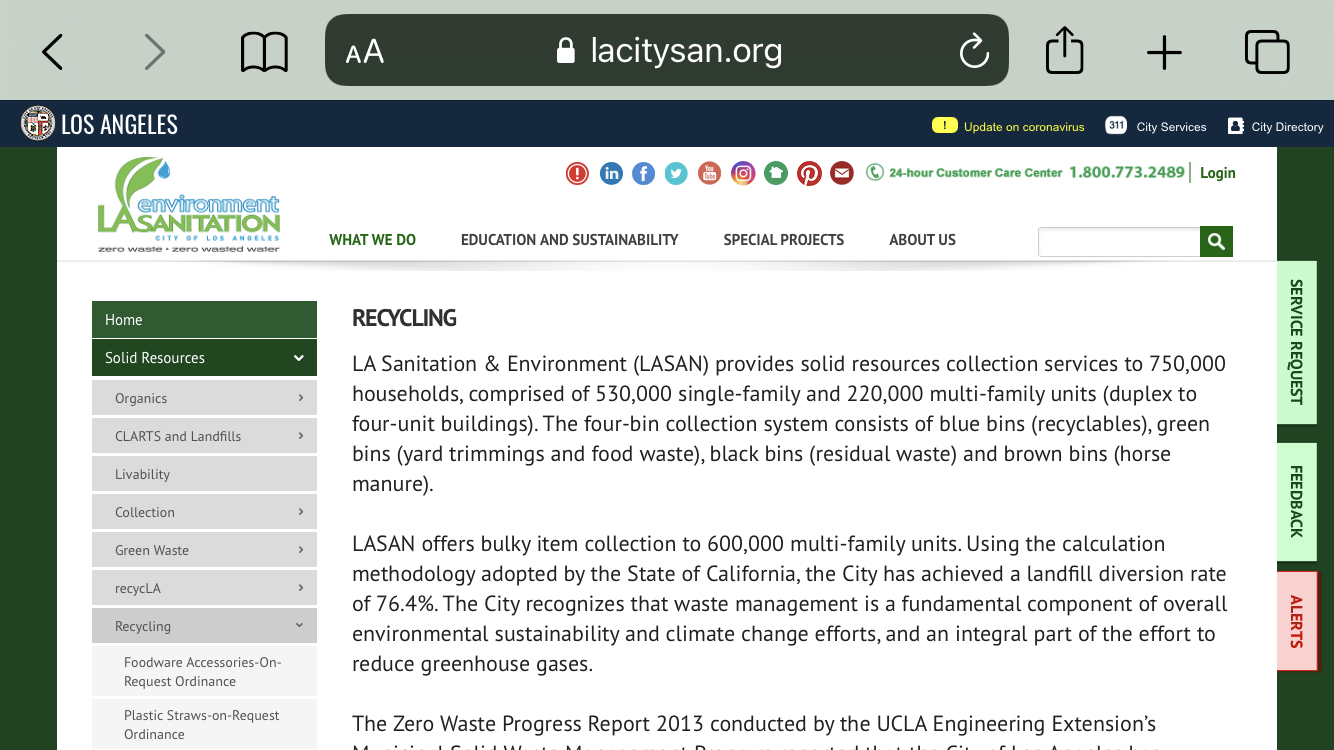
Task: Click the LOS ANGELES header text
Action: coord(119,125)
